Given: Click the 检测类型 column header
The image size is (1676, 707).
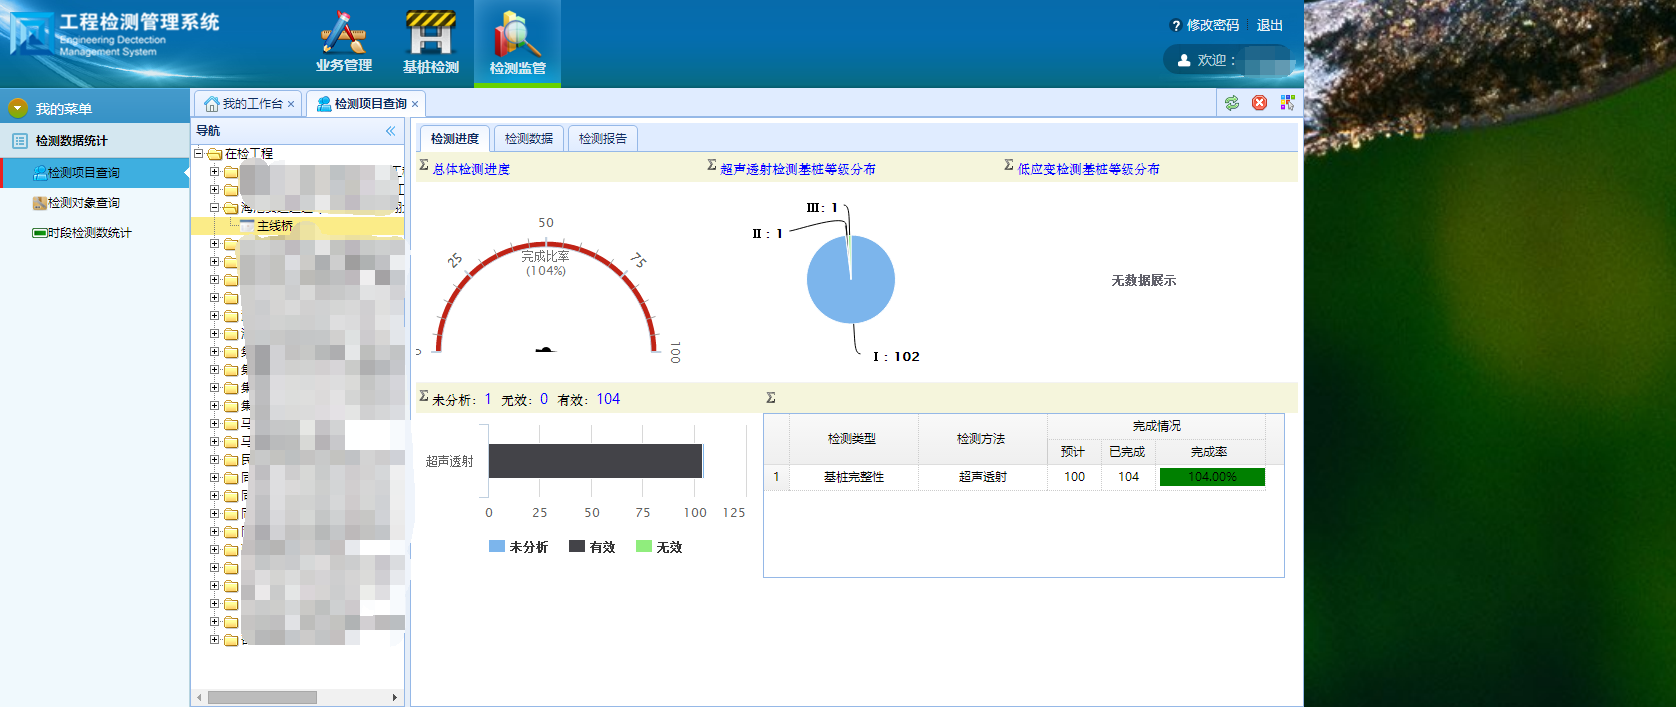Looking at the screenshot, I should [853, 439].
